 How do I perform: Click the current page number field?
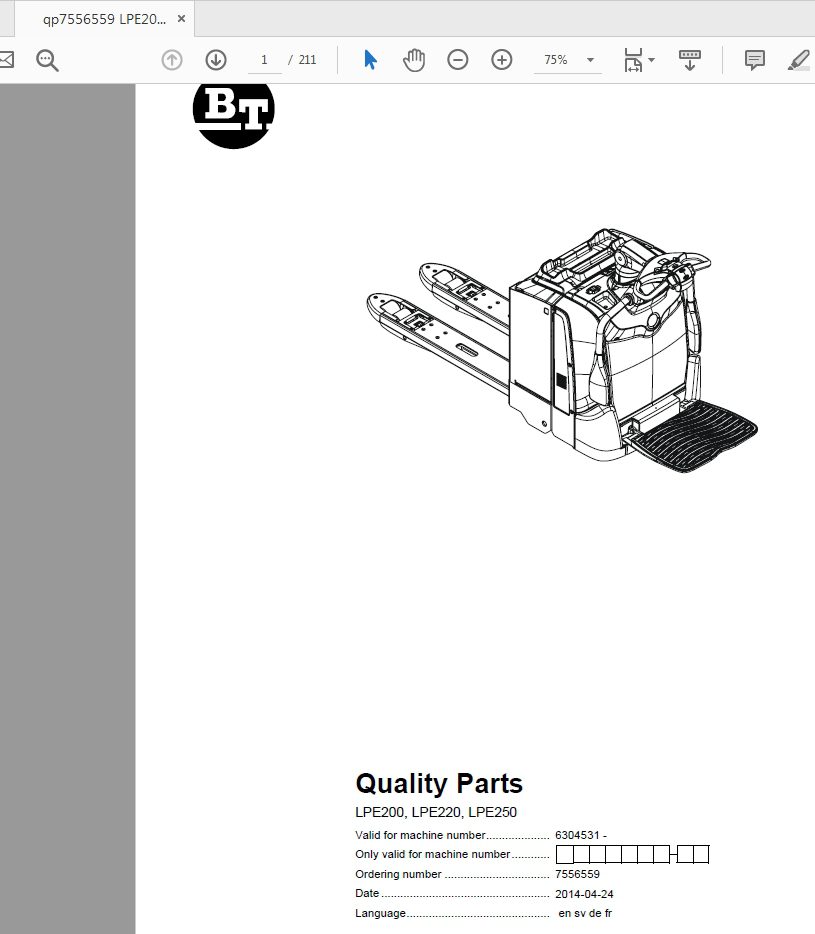click(265, 60)
